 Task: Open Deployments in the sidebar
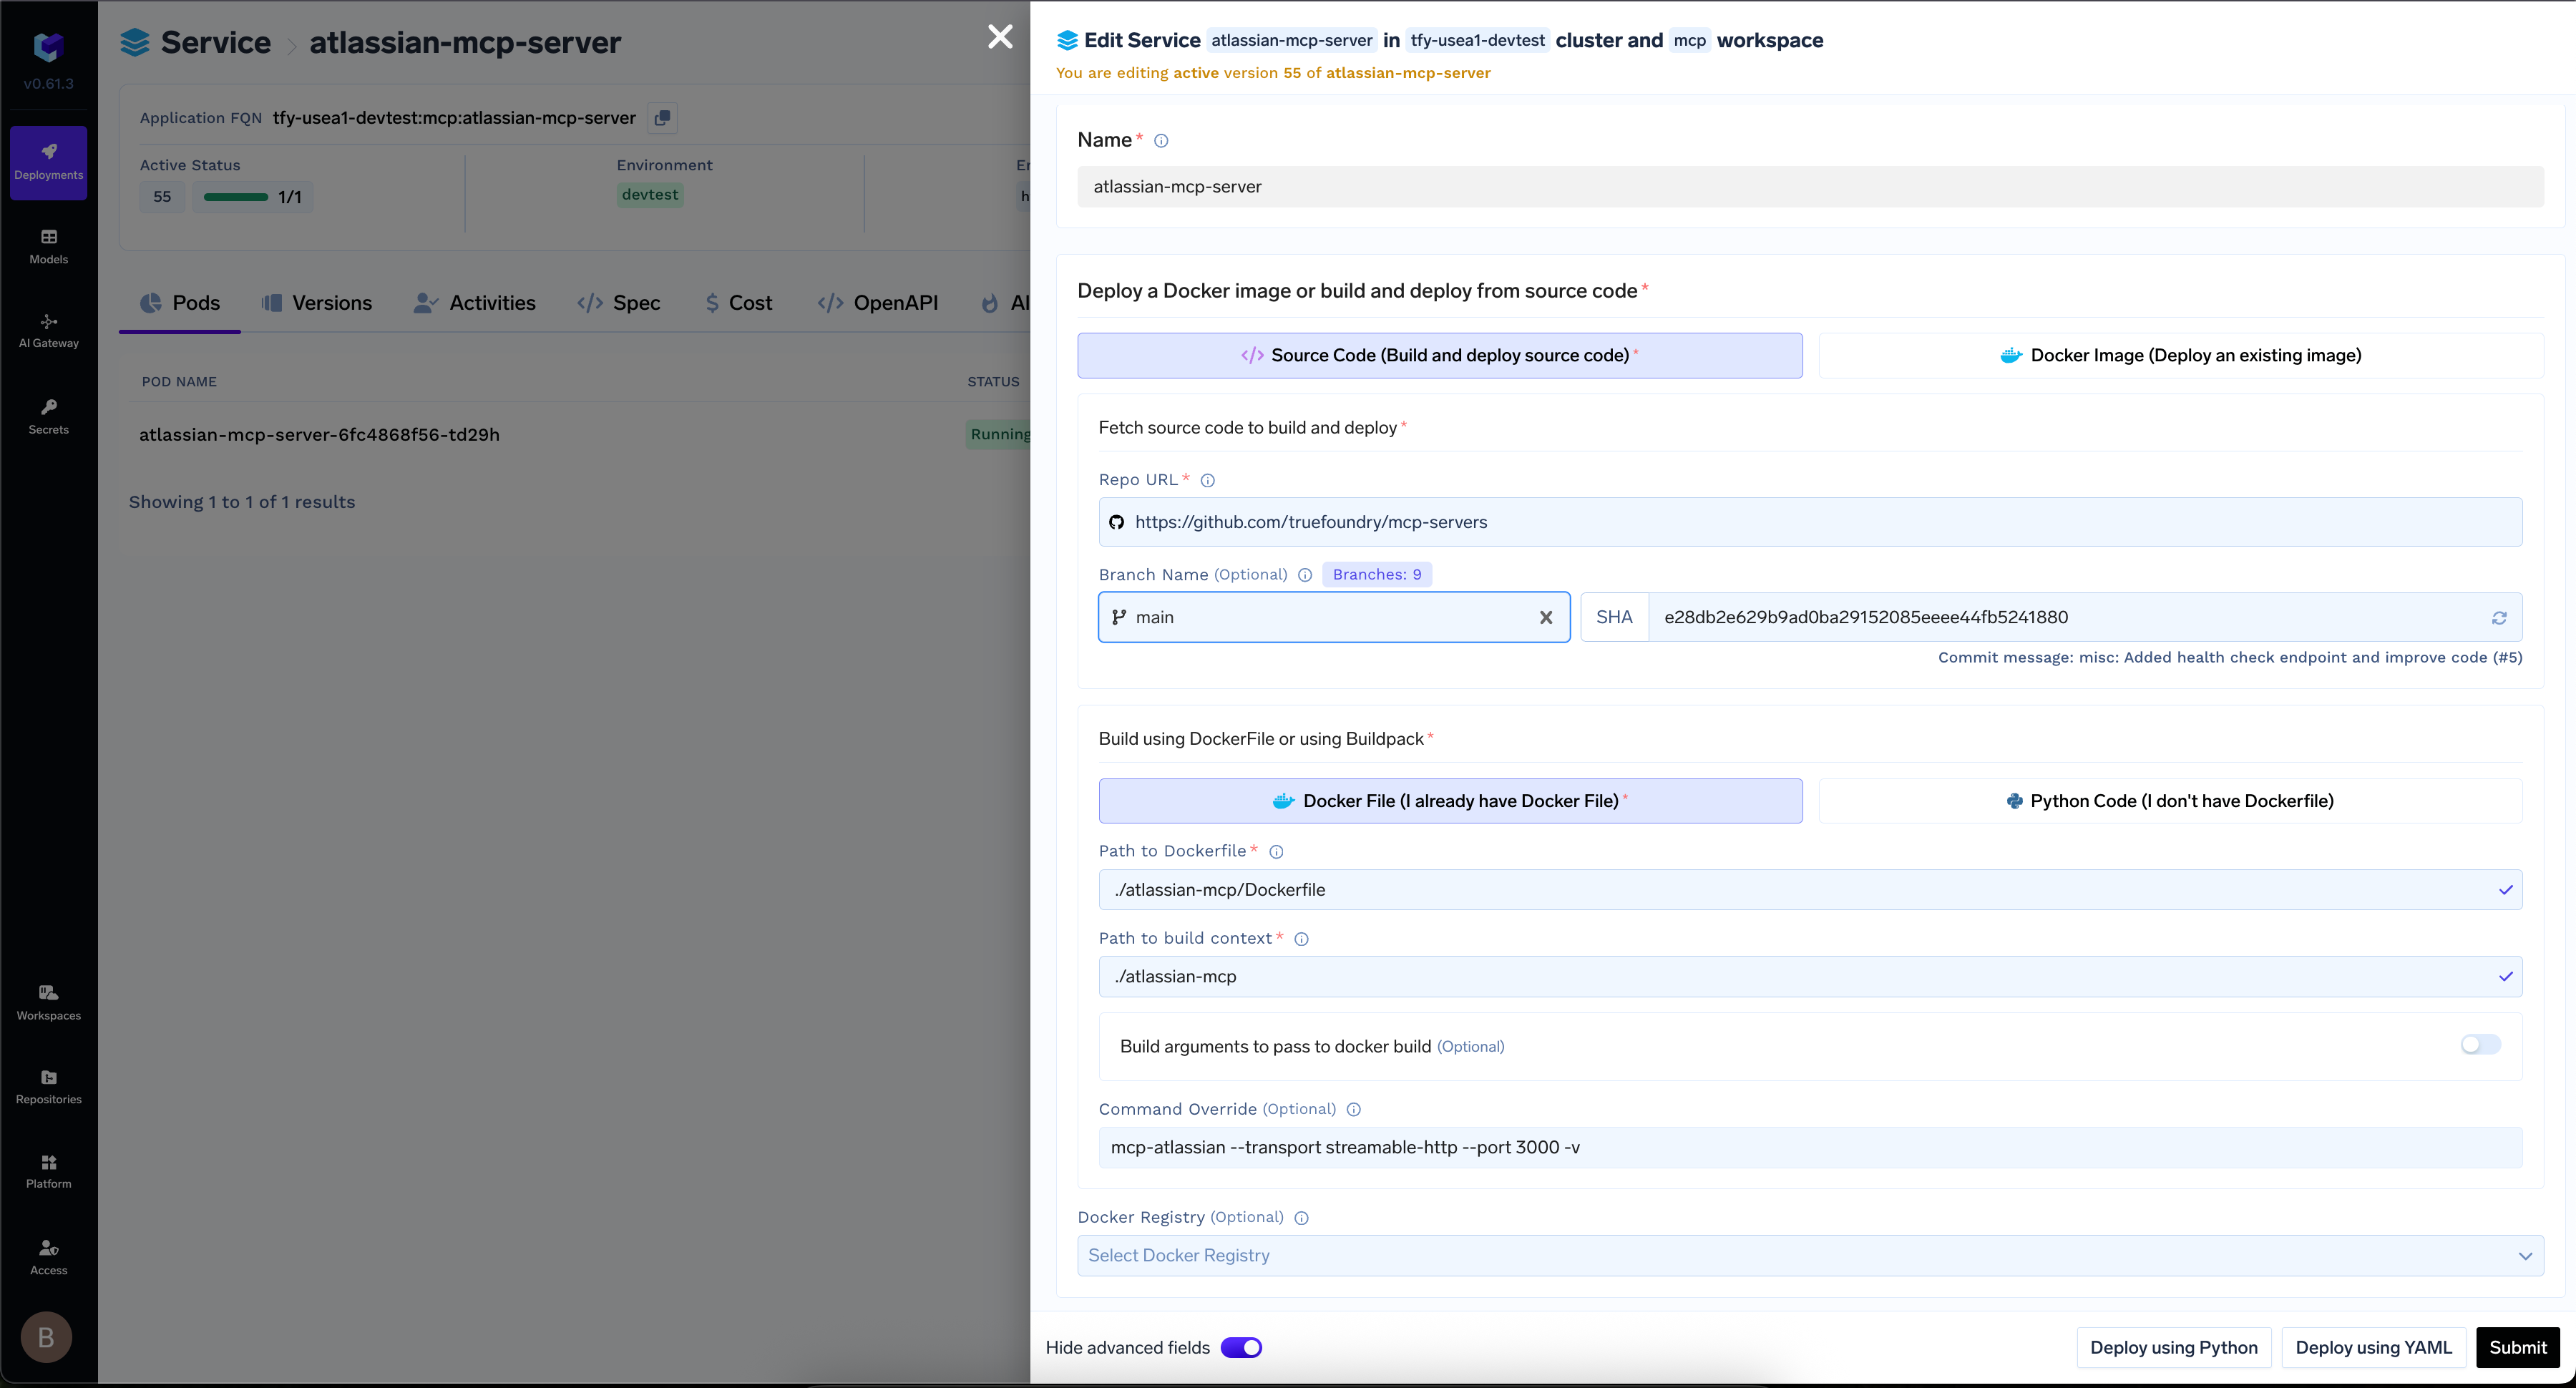coord(48,162)
